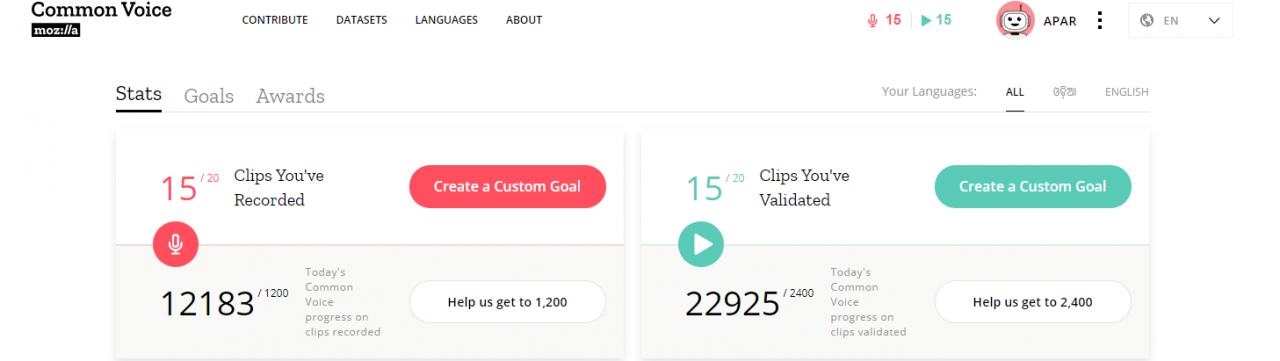Open the robot avatar profile picture

1016,20
